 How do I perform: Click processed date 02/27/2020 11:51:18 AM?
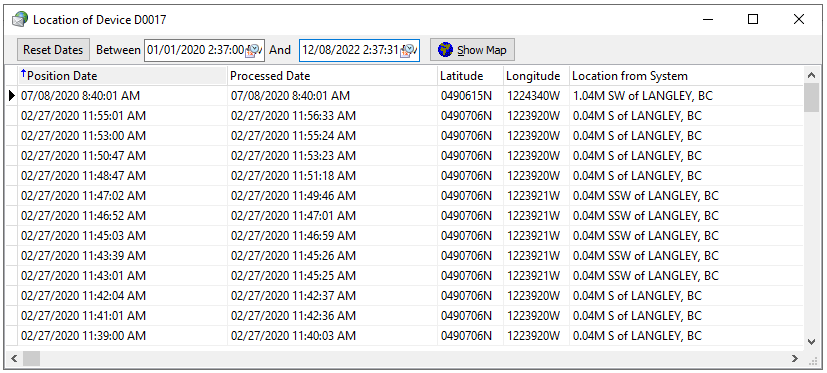(x=332, y=176)
